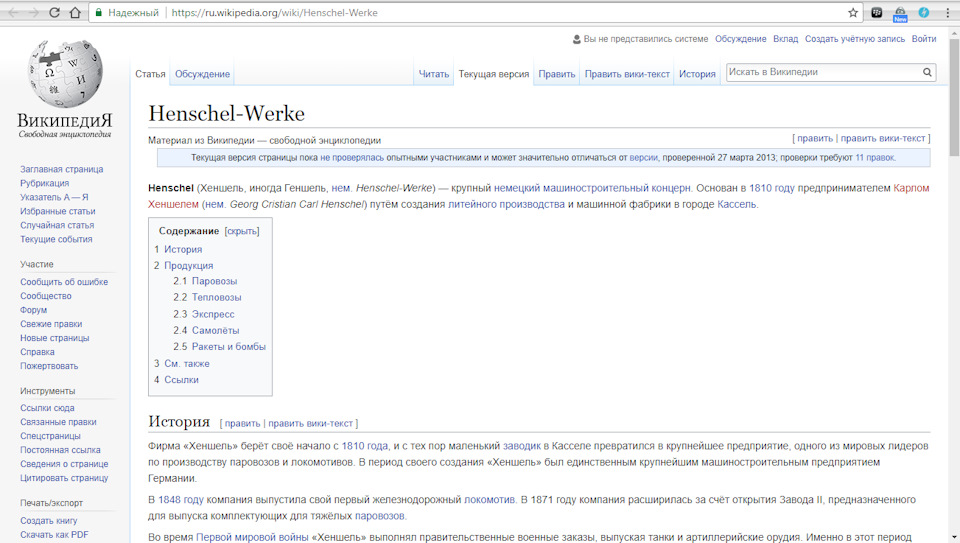Open Обсуждение link in top user bar

pos(740,39)
